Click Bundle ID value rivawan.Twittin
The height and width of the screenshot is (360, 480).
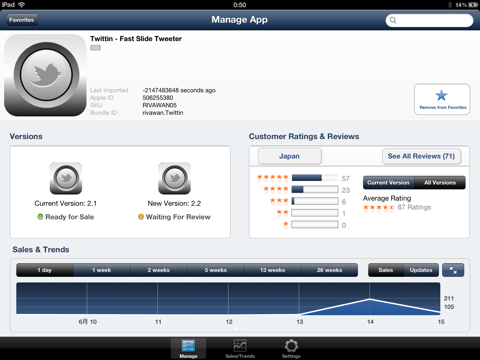pyautogui.click(x=163, y=113)
